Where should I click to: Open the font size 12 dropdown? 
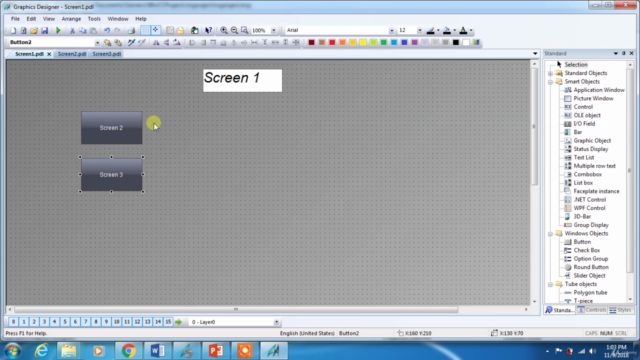click(419, 31)
